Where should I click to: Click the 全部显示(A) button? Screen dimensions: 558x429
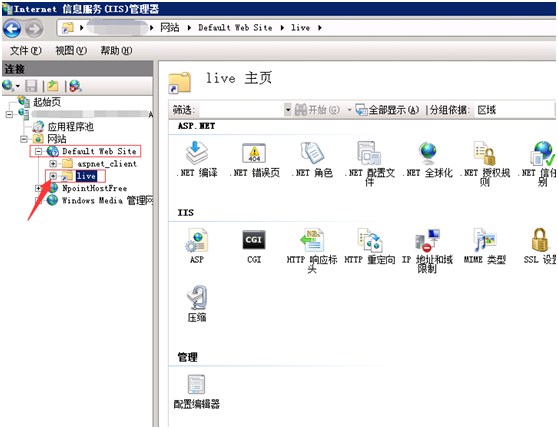click(x=387, y=110)
